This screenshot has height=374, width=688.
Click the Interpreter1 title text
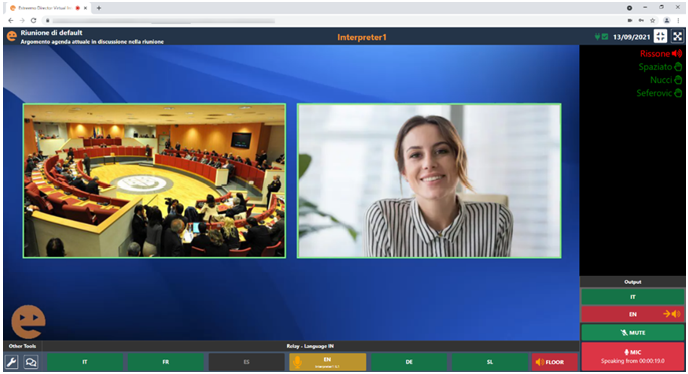pos(362,37)
